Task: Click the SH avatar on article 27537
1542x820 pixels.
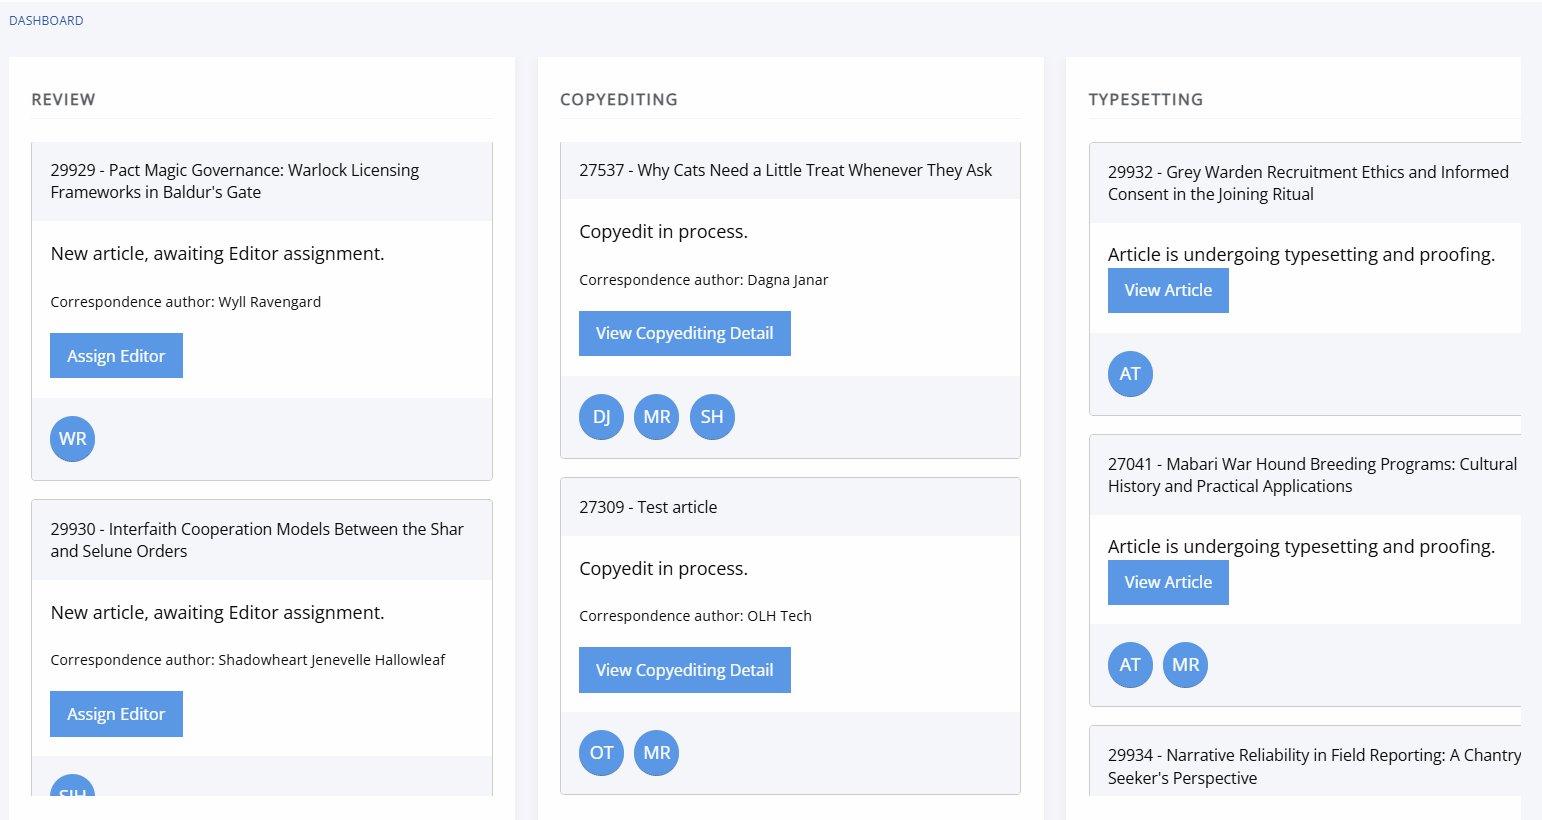Action: 712,417
